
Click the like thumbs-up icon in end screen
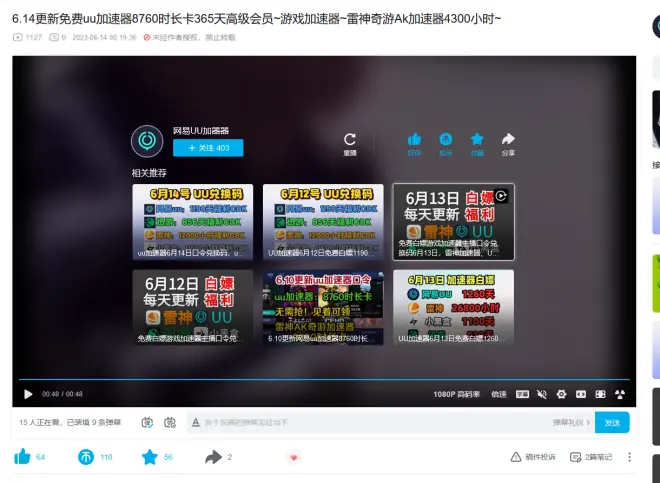coord(414,139)
